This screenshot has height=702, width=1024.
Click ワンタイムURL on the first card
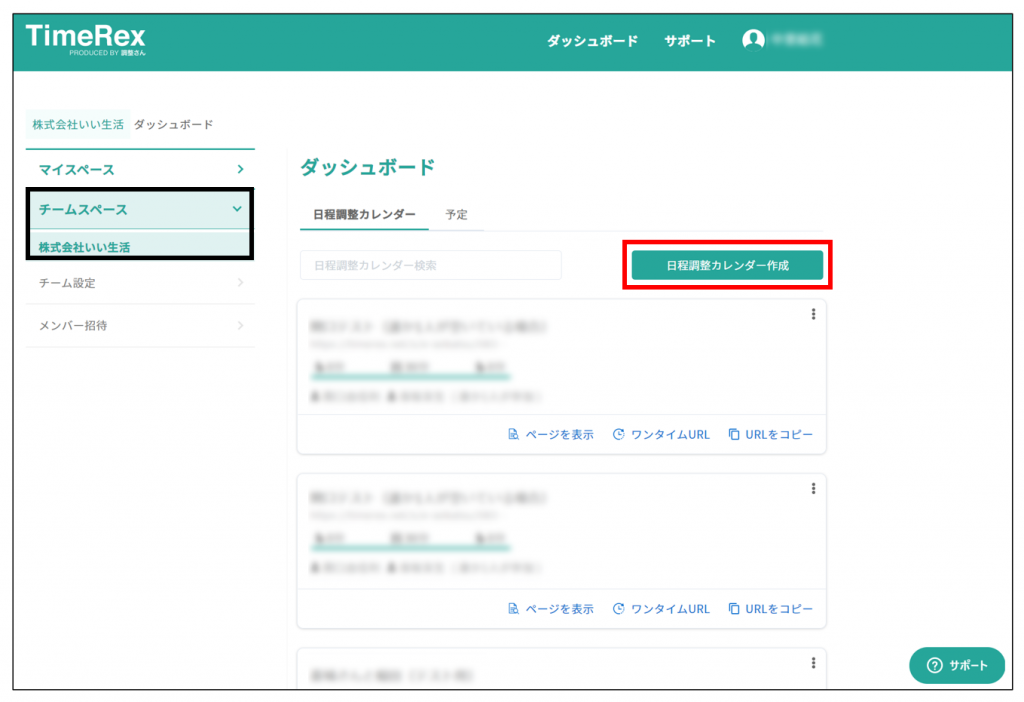(661, 435)
